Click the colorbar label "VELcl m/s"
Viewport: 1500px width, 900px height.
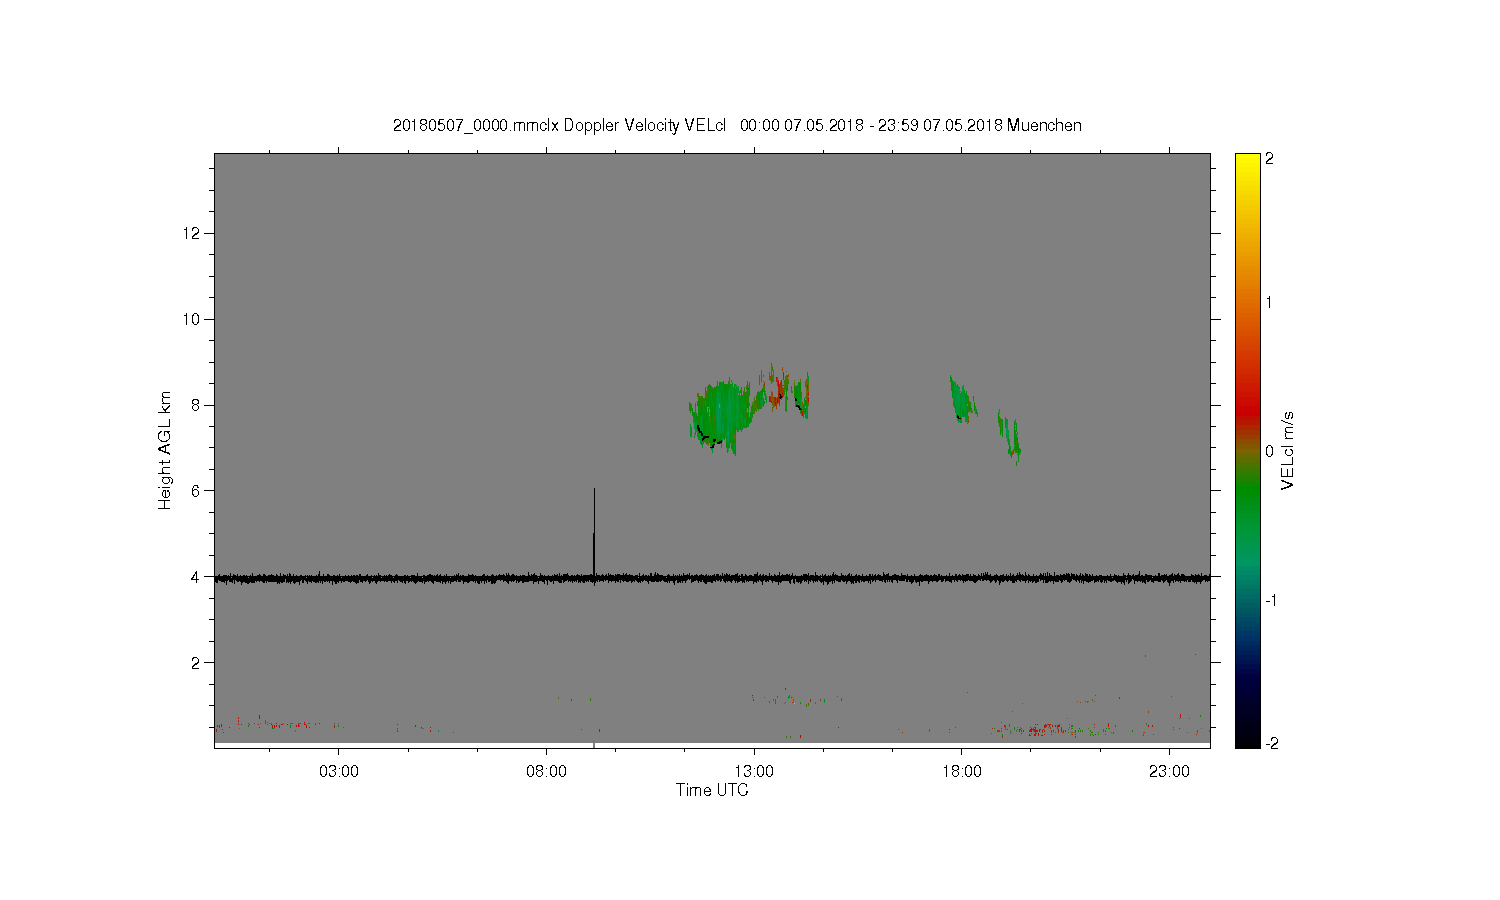click(1288, 451)
